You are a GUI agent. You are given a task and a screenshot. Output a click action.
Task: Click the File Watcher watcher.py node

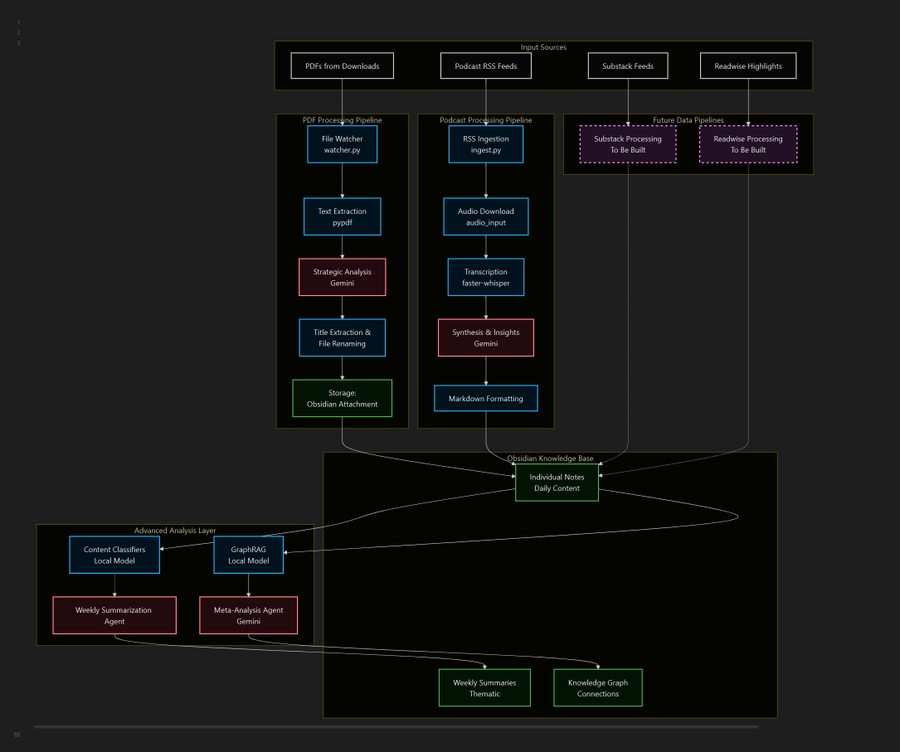coord(342,144)
